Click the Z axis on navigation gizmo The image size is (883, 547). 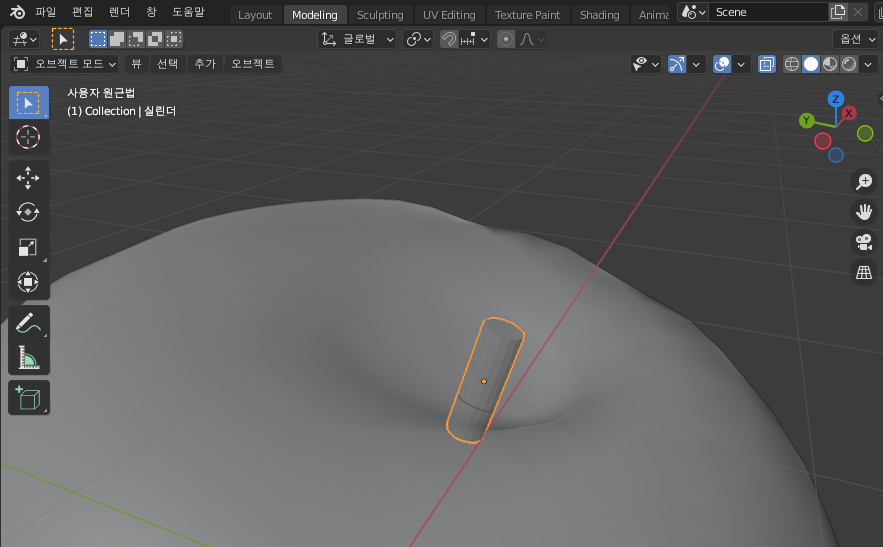(836, 99)
